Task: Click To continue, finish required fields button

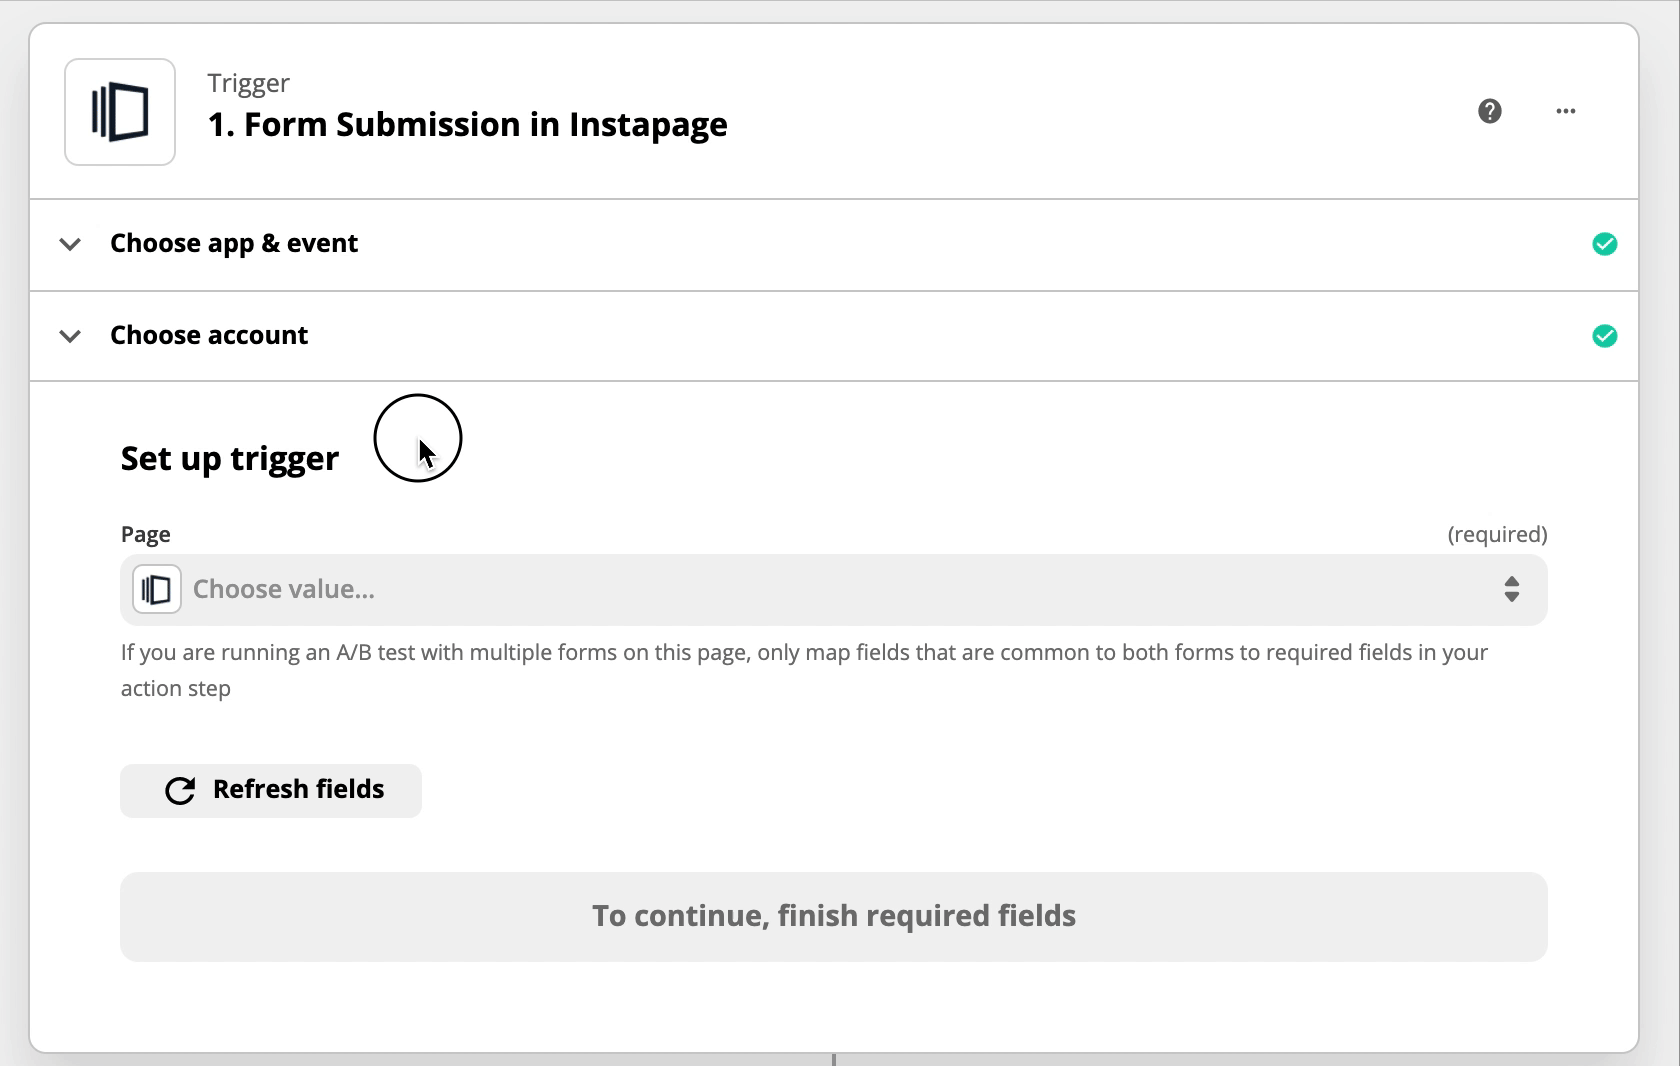Action: click(x=834, y=917)
